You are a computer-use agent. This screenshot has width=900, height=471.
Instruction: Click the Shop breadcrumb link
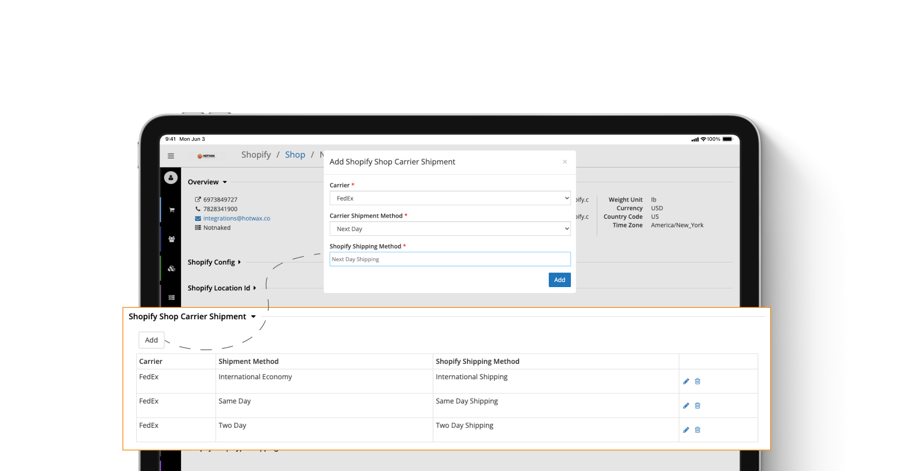[x=295, y=155]
